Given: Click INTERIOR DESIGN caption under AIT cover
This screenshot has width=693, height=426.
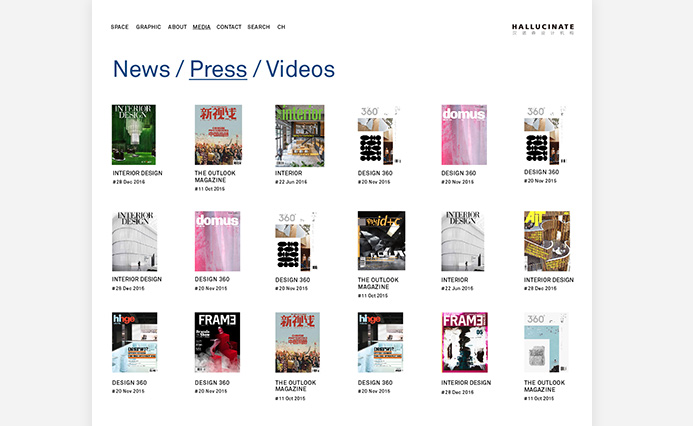Looking at the screenshot, I should point(549,280).
